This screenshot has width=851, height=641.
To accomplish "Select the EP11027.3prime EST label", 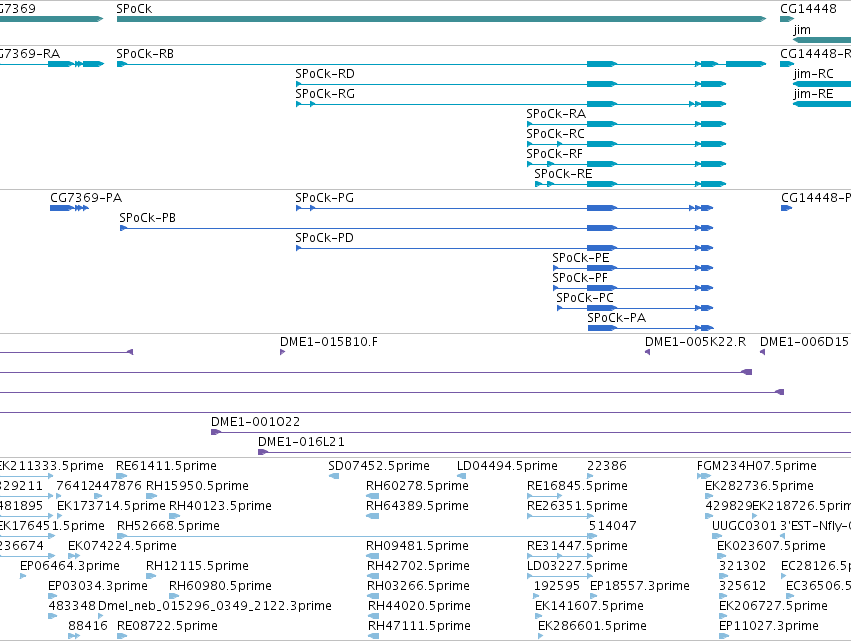I will click(x=769, y=626).
